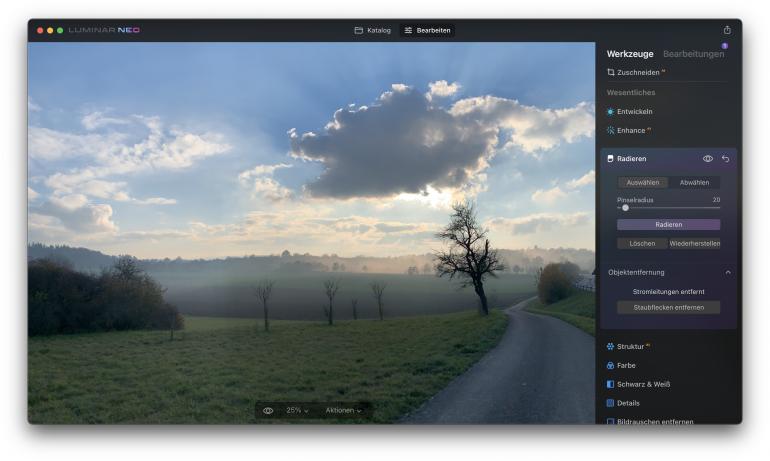Select the Werkzeuge panel tab

tap(630, 54)
